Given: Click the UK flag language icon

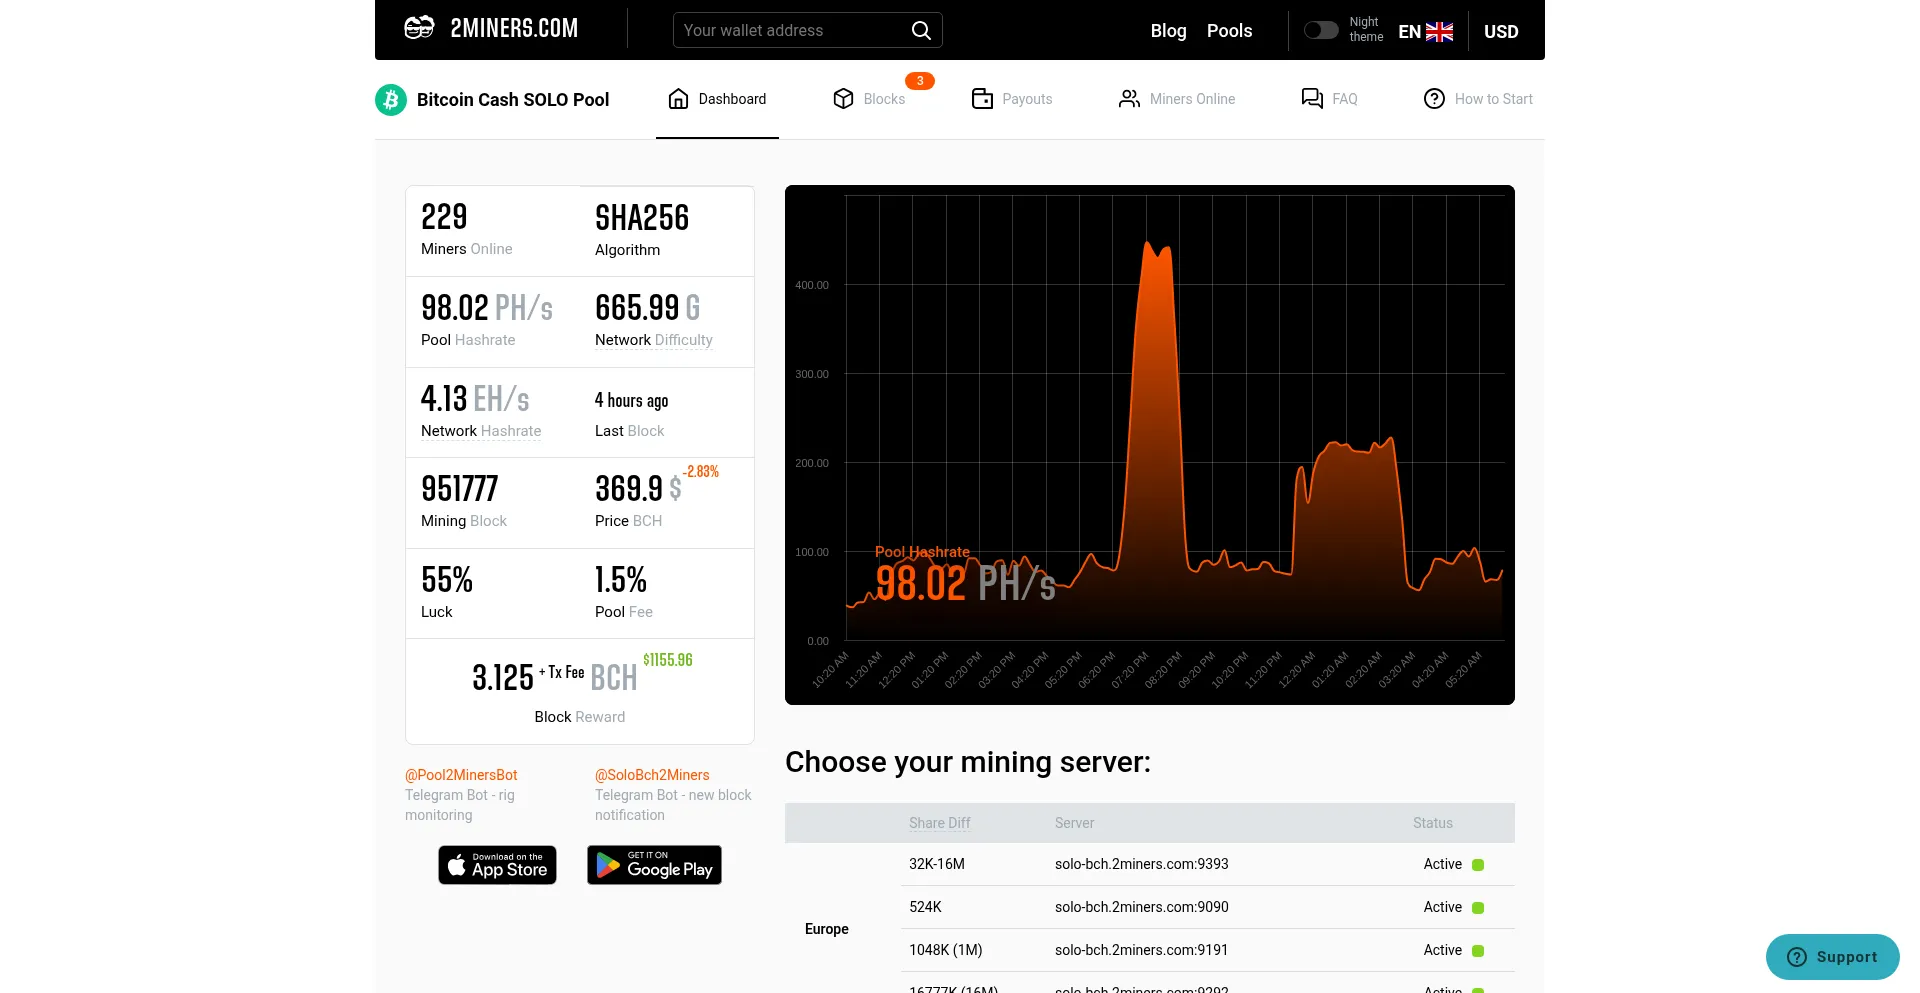Looking at the screenshot, I should coord(1439,32).
